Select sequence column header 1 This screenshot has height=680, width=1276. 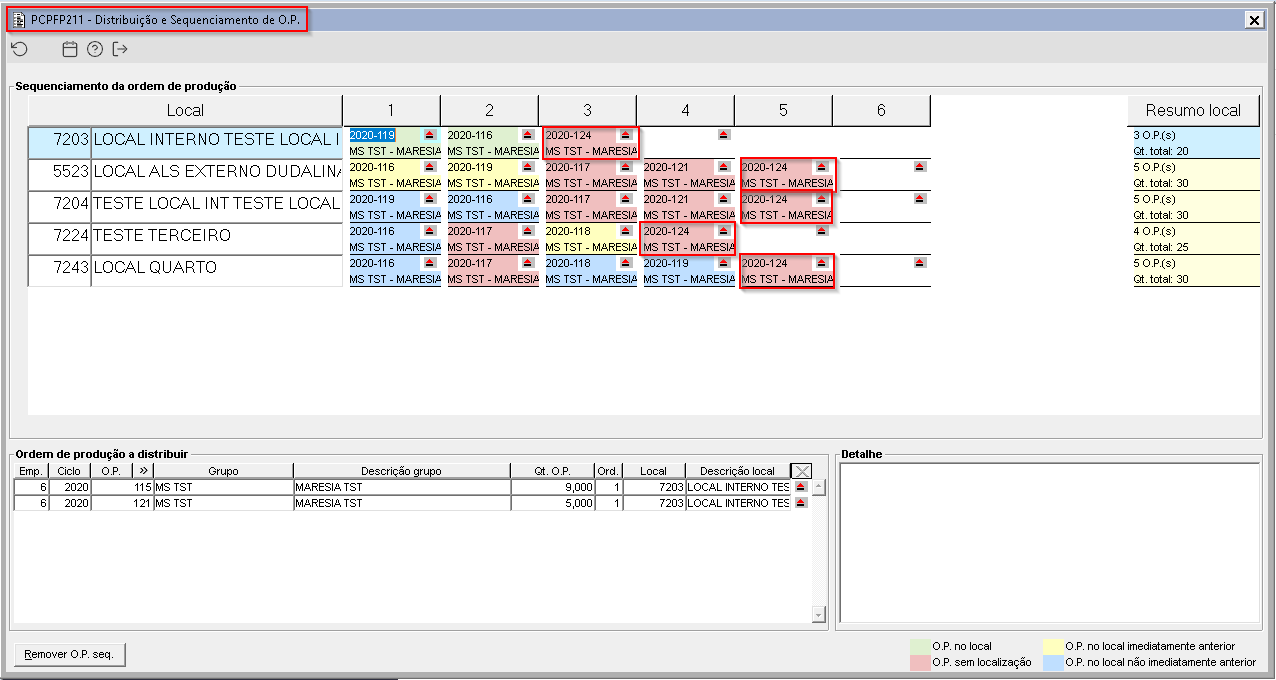[x=391, y=111]
